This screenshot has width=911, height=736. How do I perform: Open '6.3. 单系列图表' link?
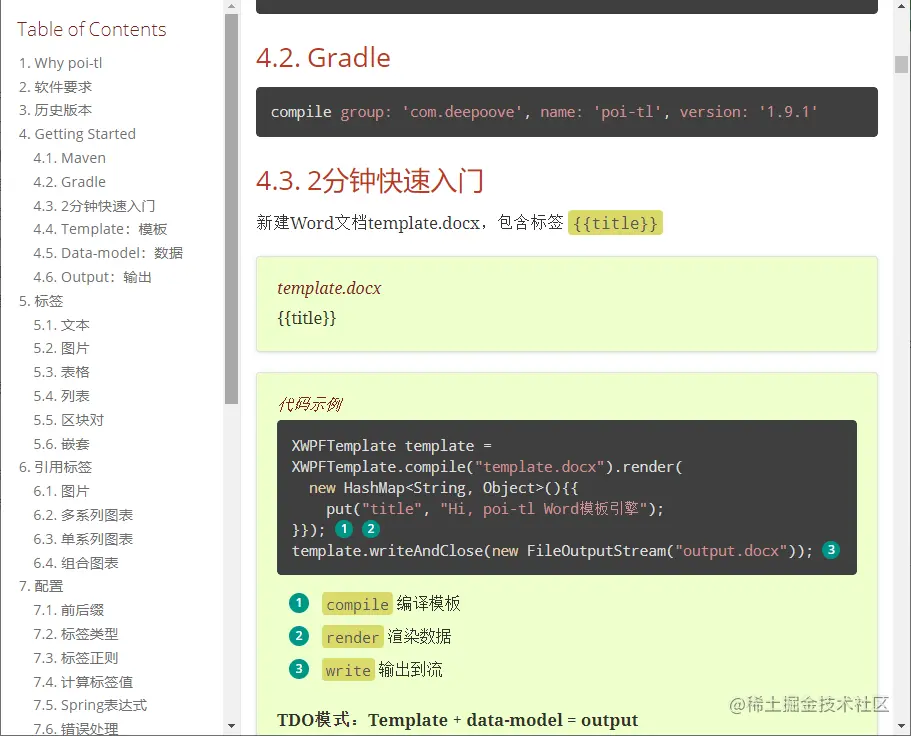83,539
